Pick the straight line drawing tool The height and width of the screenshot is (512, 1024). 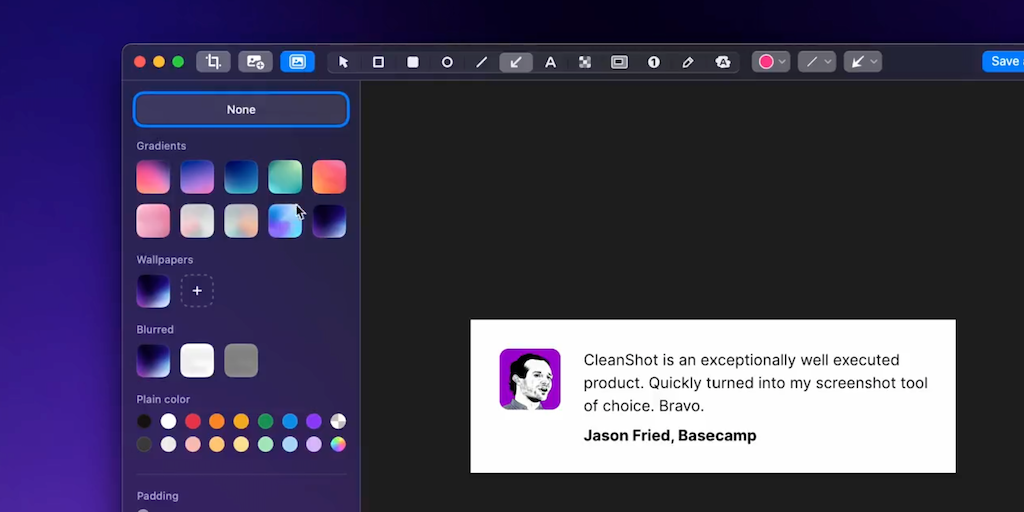(x=481, y=62)
